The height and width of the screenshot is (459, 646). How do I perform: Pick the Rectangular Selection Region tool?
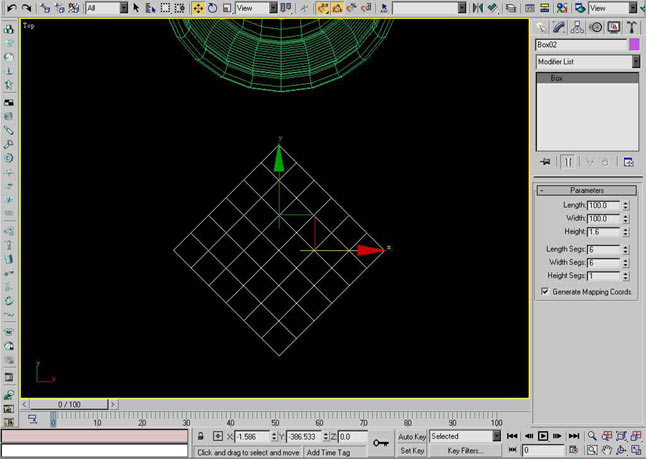coord(165,8)
